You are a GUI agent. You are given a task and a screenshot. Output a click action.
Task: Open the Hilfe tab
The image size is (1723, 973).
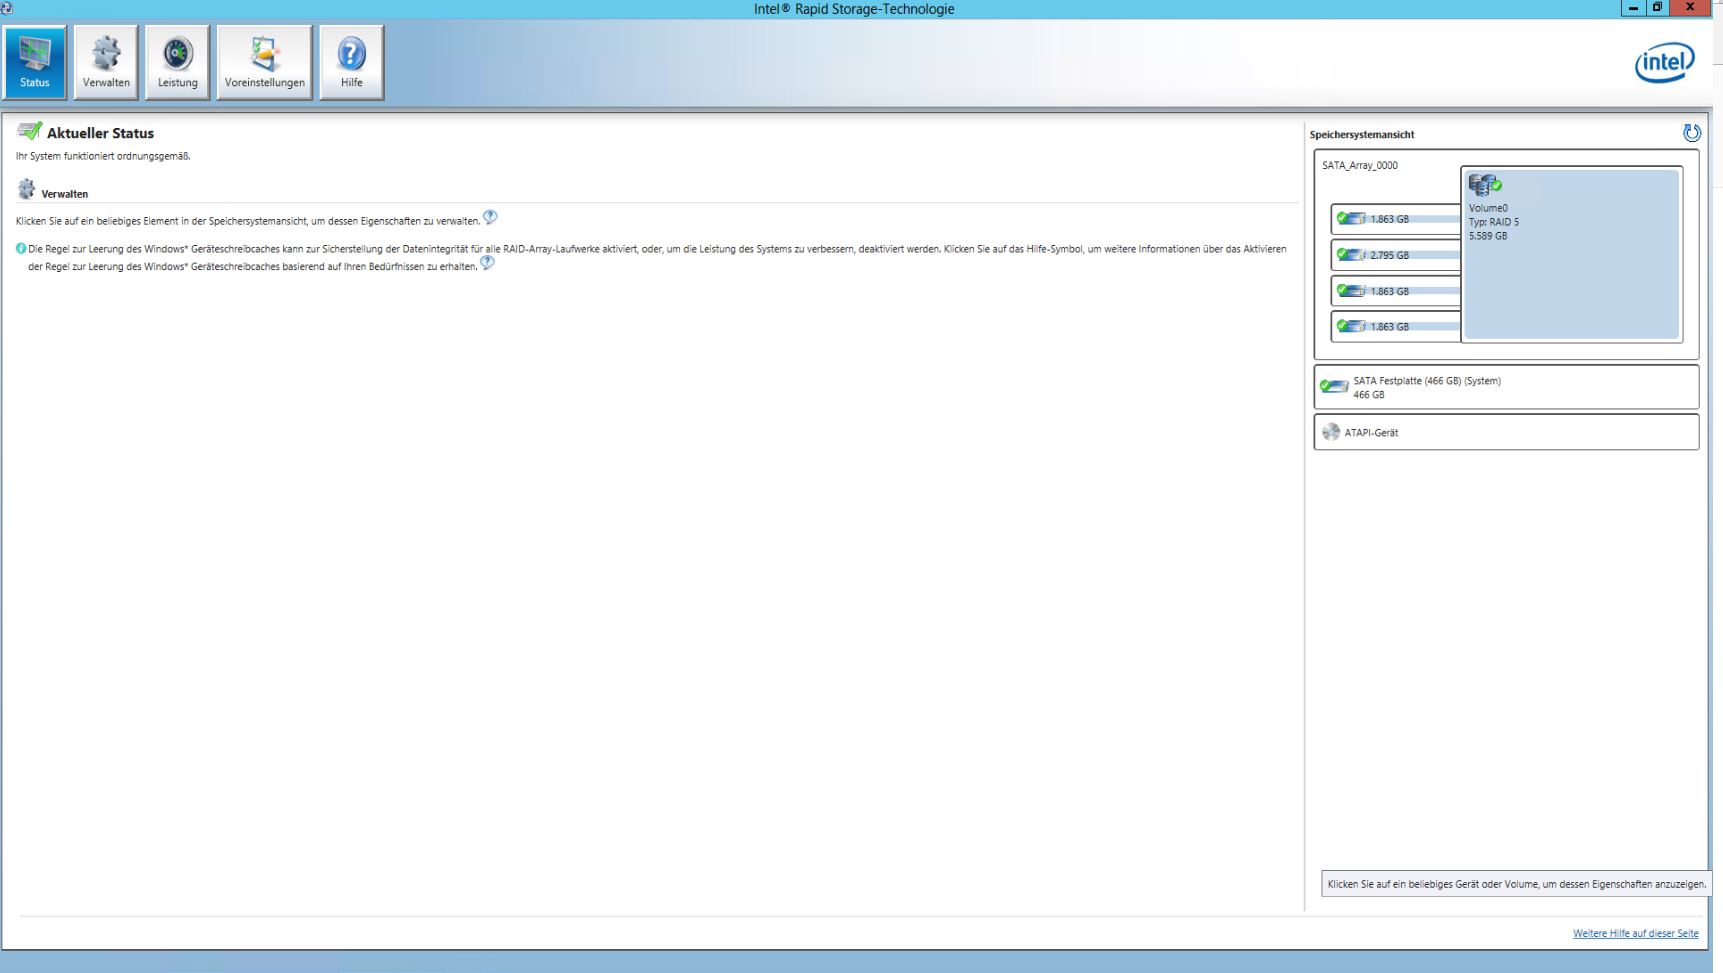click(x=352, y=62)
